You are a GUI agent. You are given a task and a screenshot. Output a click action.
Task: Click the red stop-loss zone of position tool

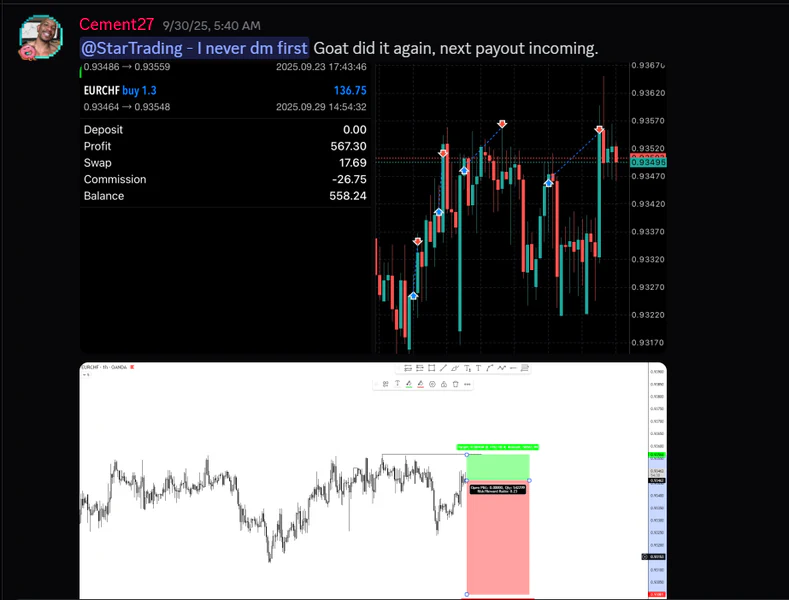(x=498, y=538)
